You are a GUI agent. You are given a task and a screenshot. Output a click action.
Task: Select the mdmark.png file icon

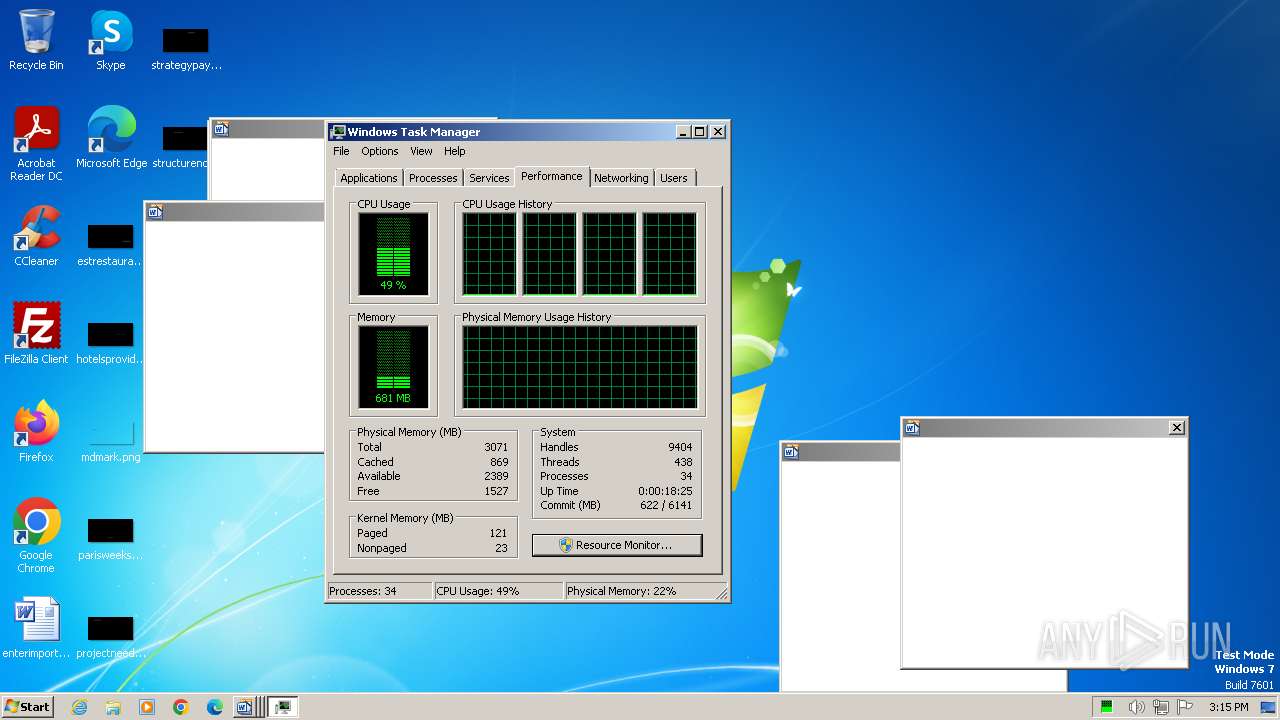(x=110, y=440)
